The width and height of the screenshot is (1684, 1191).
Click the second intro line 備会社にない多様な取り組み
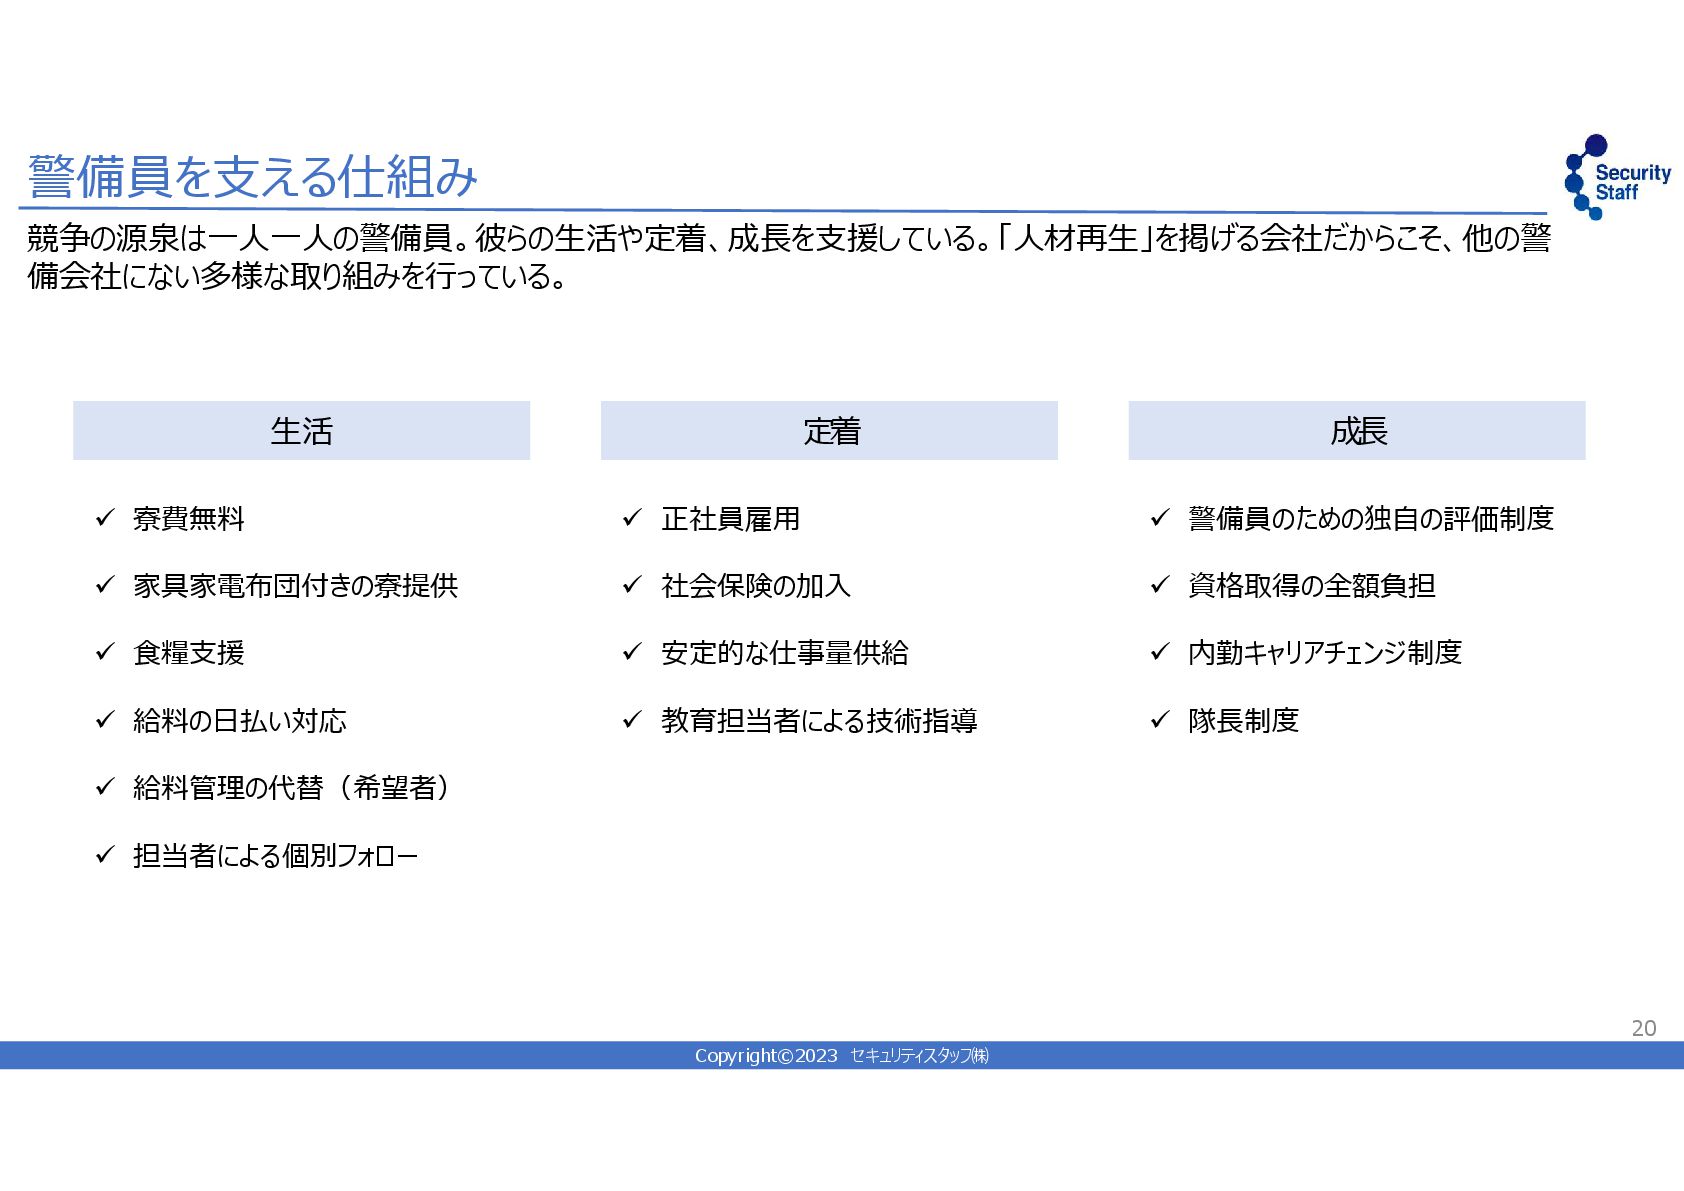pos(297,276)
